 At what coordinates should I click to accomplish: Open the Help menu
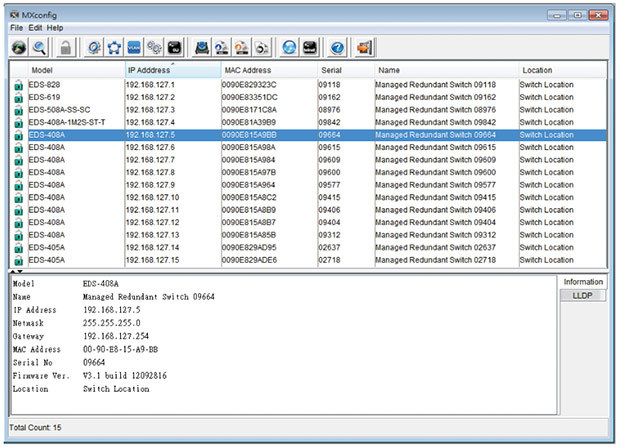(x=57, y=27)
